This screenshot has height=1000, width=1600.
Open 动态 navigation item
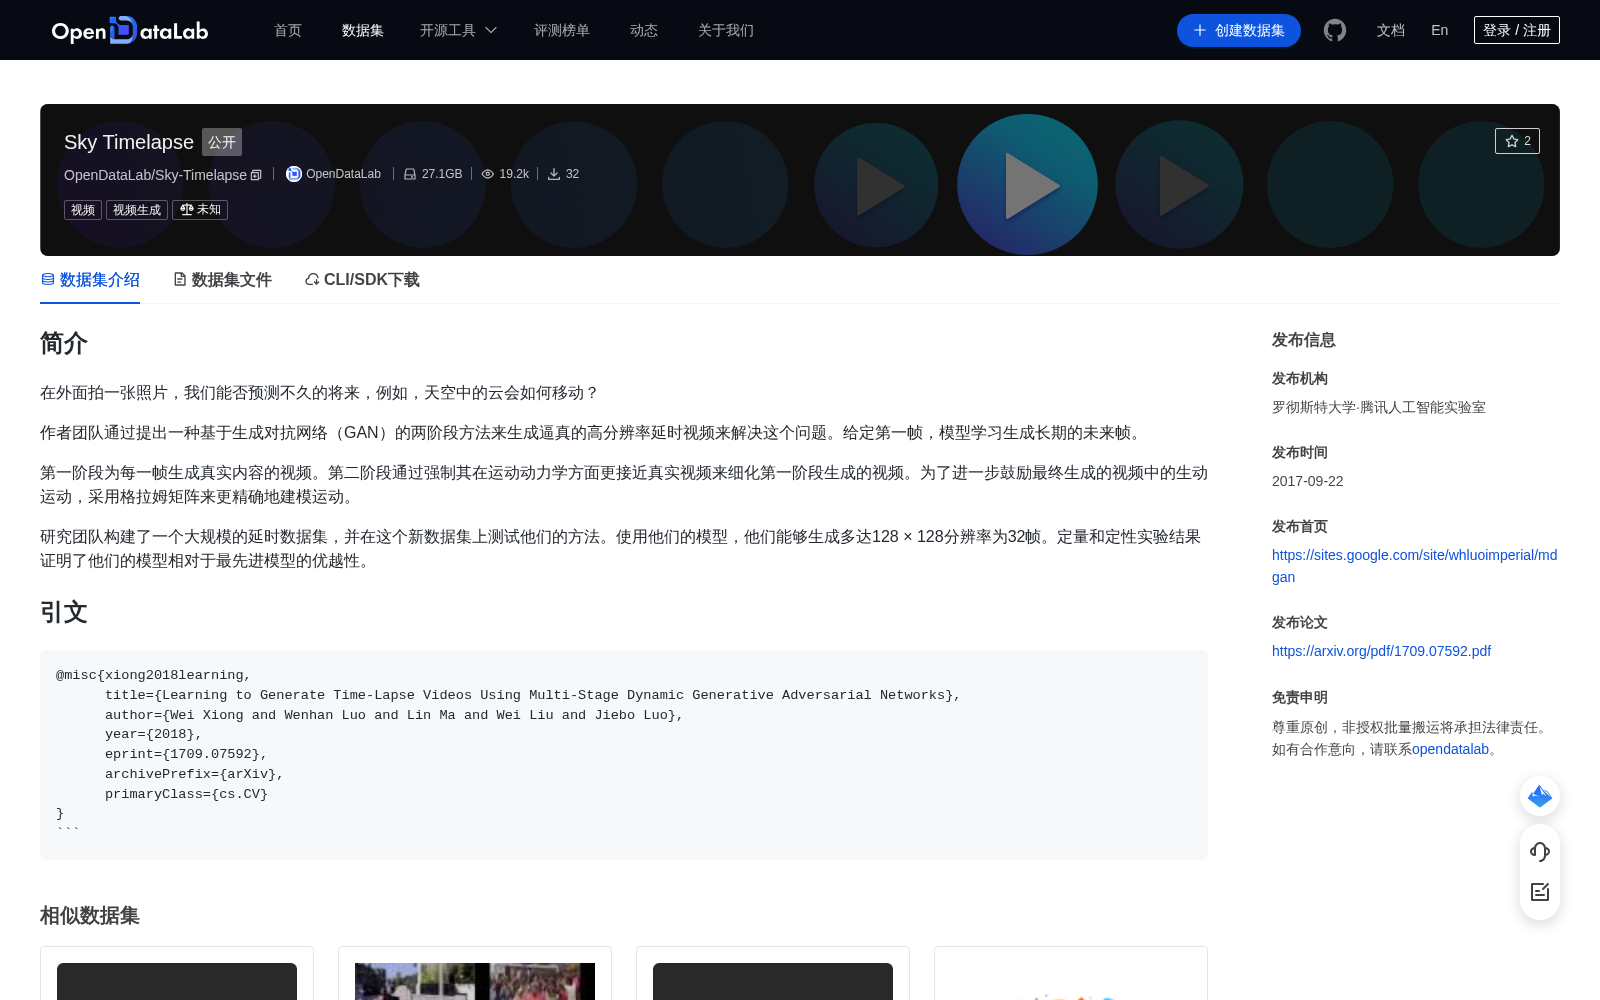pos(644,30)
